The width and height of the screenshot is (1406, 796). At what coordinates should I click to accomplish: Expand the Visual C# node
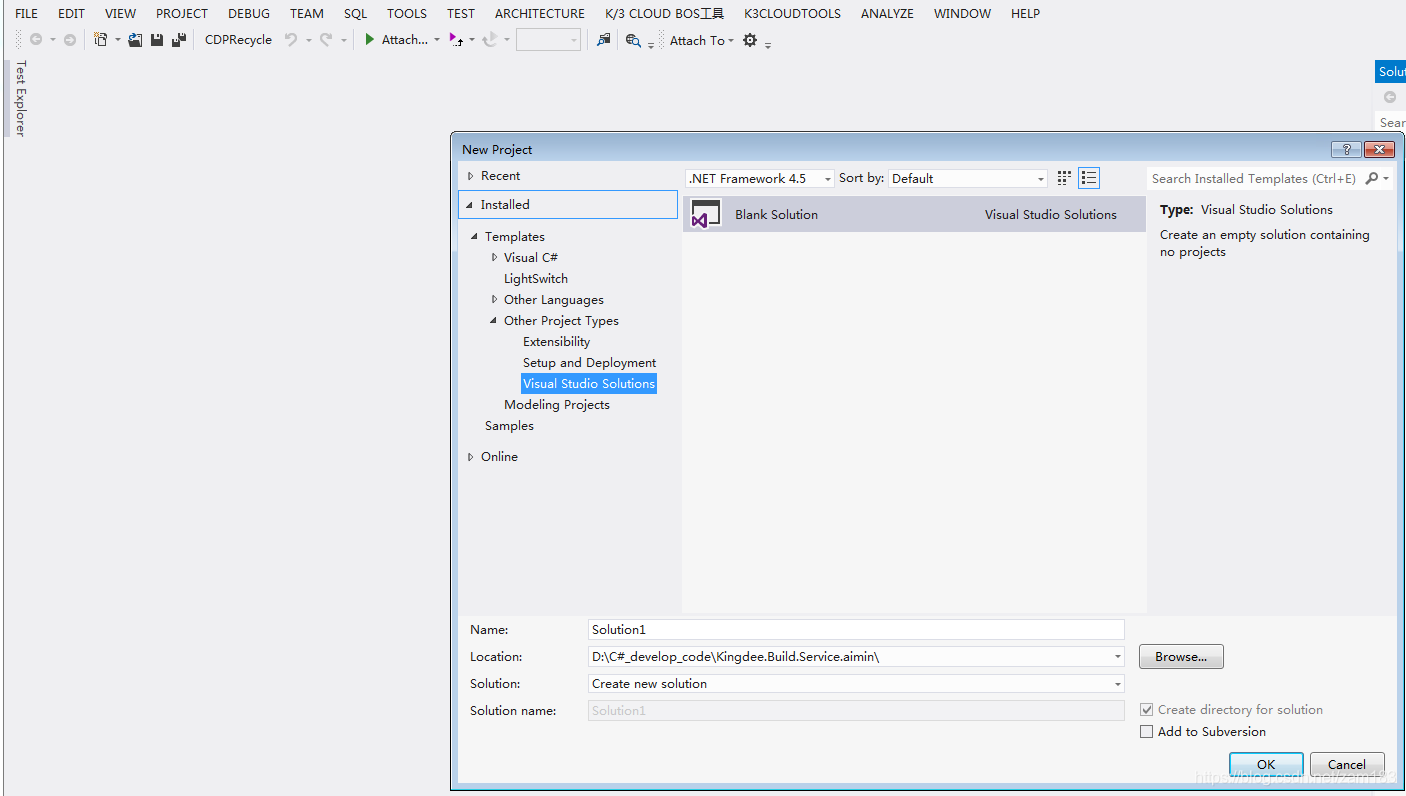click(x=494, y=258)
